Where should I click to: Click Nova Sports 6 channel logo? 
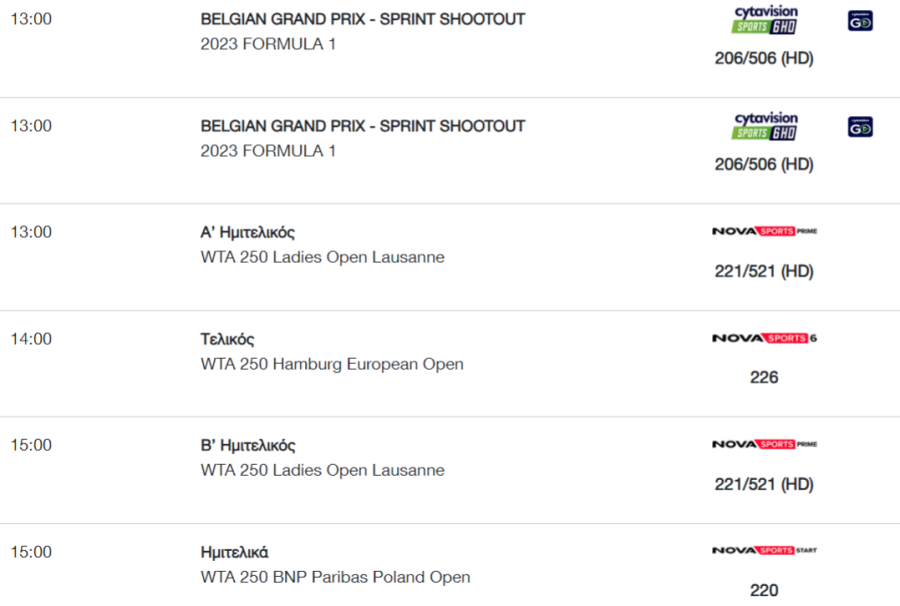(x=765, y=338)
